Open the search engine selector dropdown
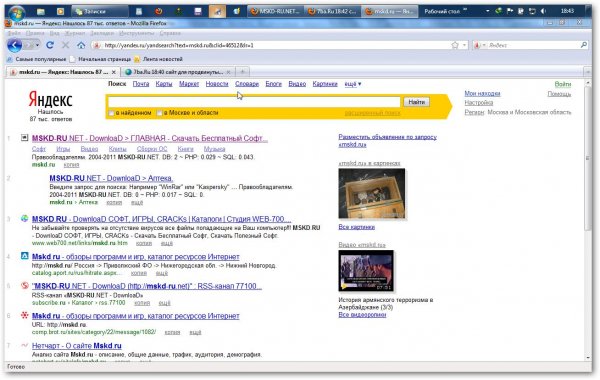 point(483,45)
